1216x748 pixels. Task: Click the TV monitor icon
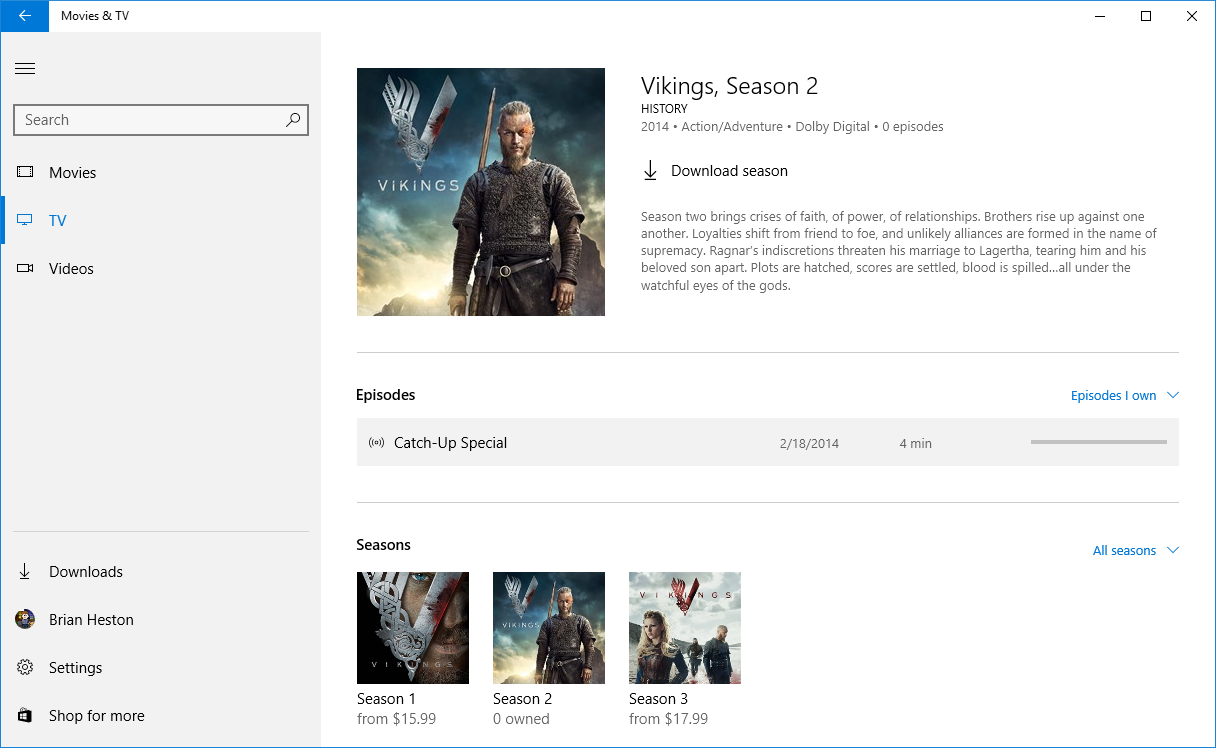click(x=25, y=220)
